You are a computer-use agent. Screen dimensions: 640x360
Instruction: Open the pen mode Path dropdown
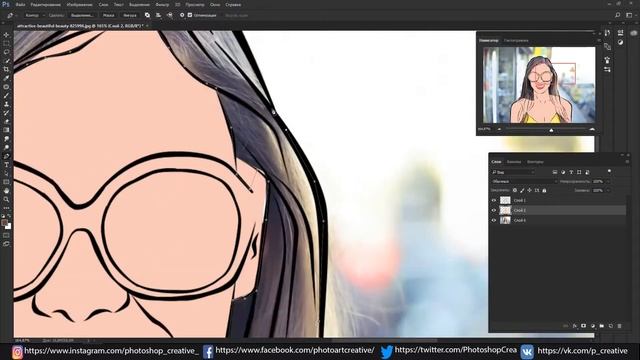tap(34, 16)
